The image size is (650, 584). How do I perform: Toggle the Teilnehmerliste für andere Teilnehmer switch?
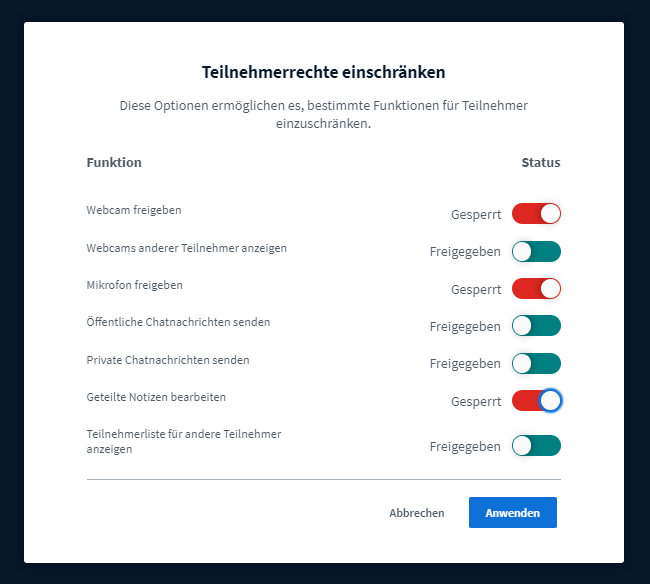tap(536, 446)
